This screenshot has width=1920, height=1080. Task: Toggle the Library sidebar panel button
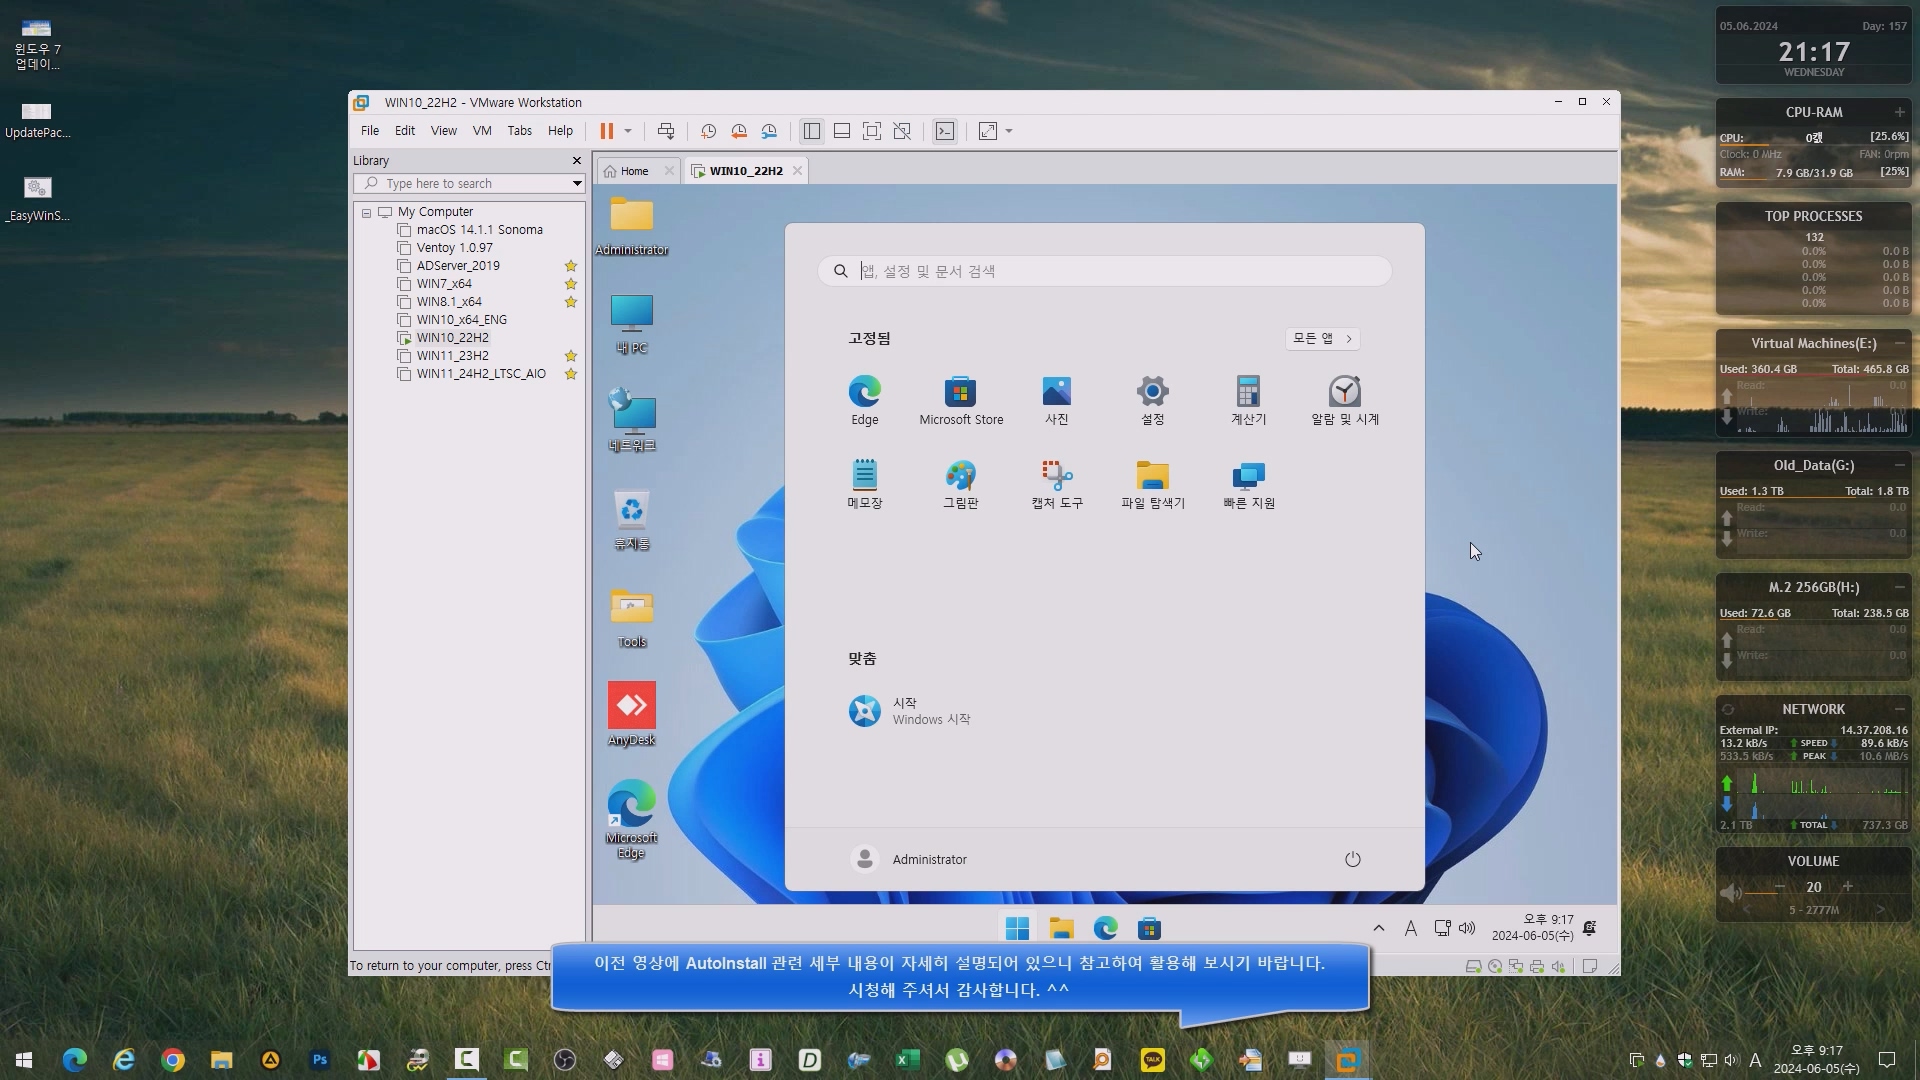click(x=812, y=131)
